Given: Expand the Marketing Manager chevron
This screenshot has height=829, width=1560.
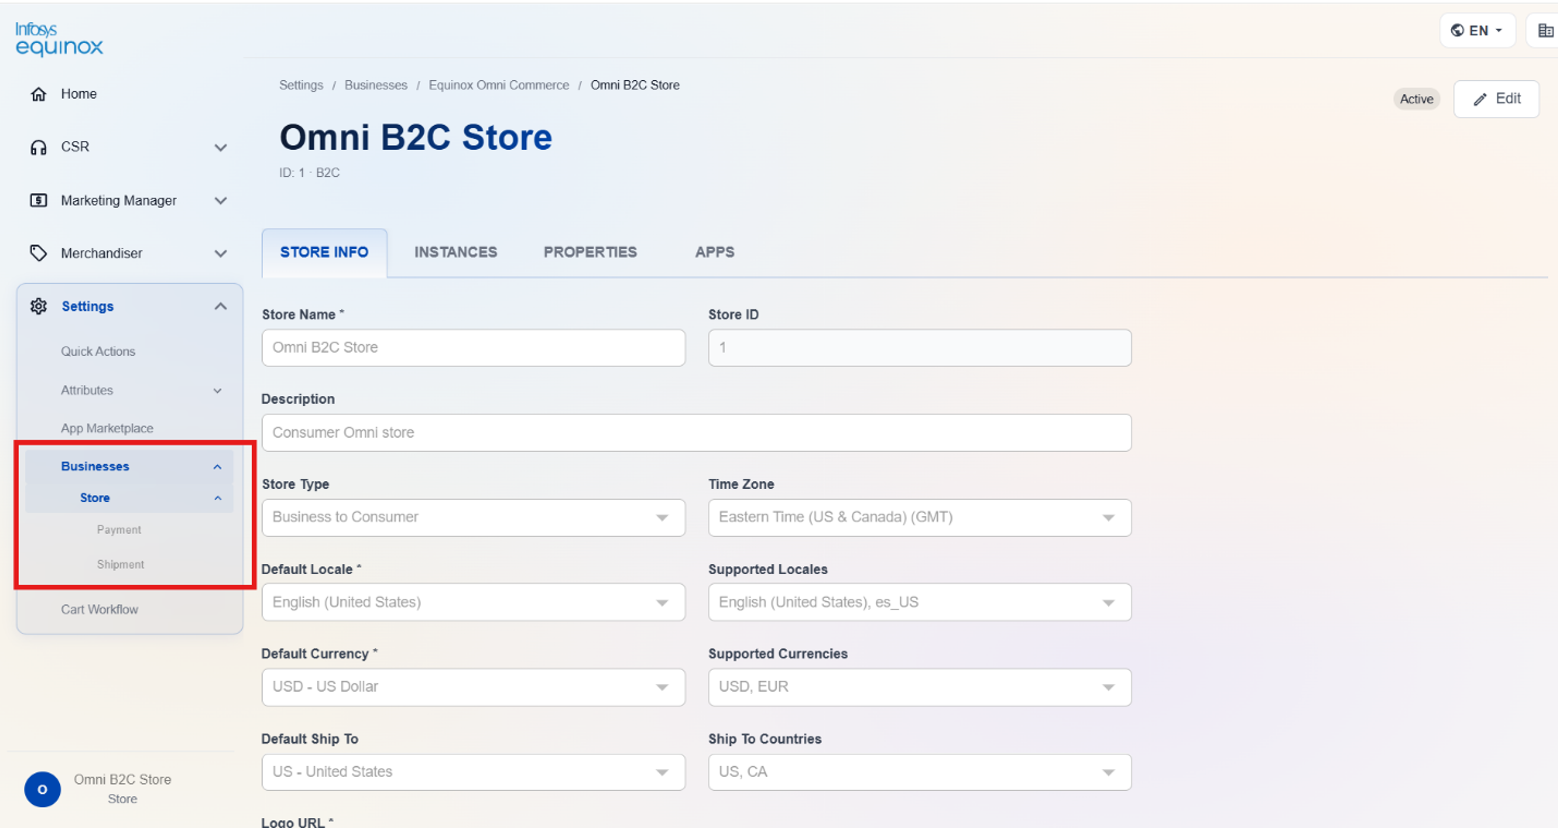Looking at the screenshot, I should [x=220, y=200].
